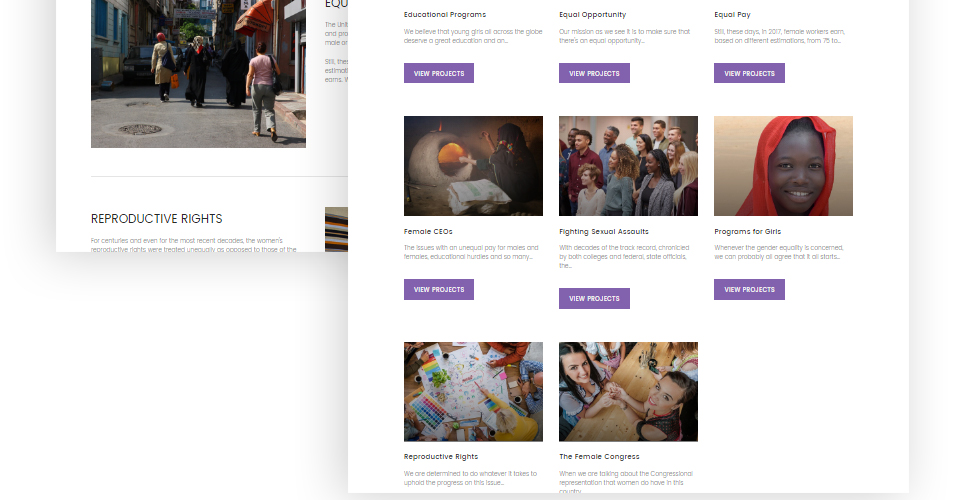This screenshot has width=965, height=500.
Task: Click the 'We are determined to do' description
Action: click(470, 478)
